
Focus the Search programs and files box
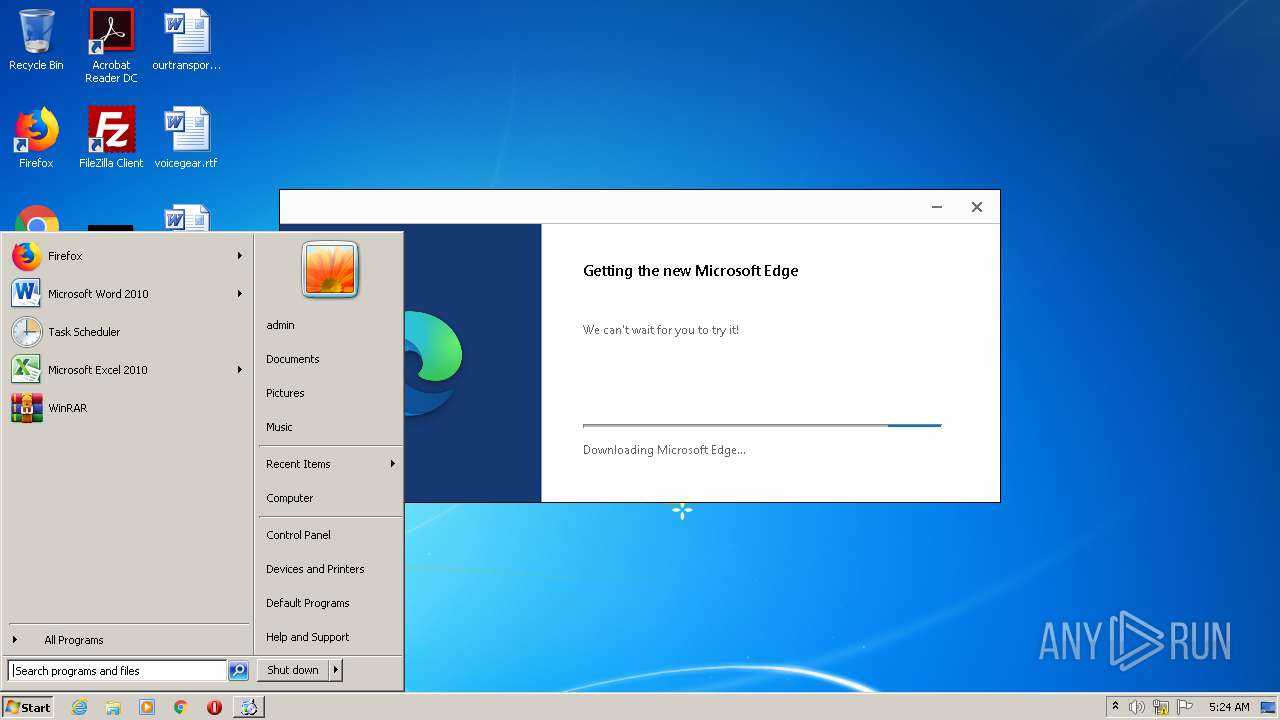(x=117, y=671)
